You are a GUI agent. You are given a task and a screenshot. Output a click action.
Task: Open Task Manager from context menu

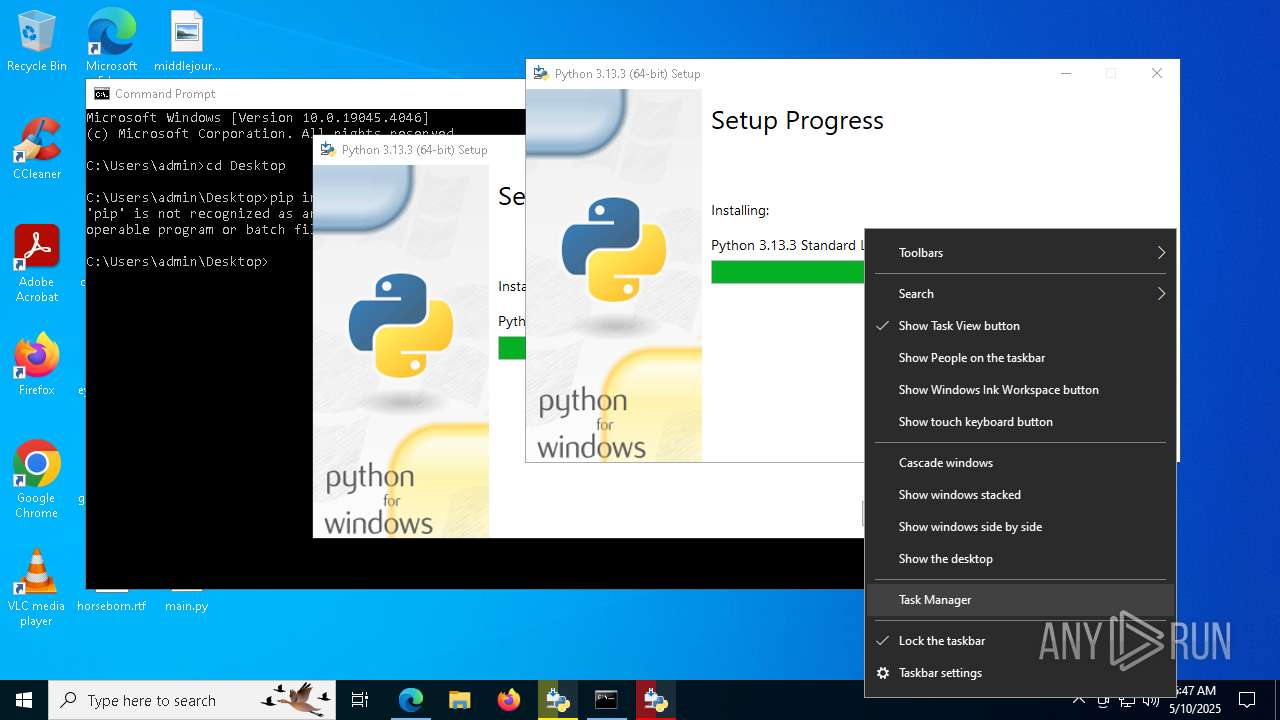click(1020, 600)
